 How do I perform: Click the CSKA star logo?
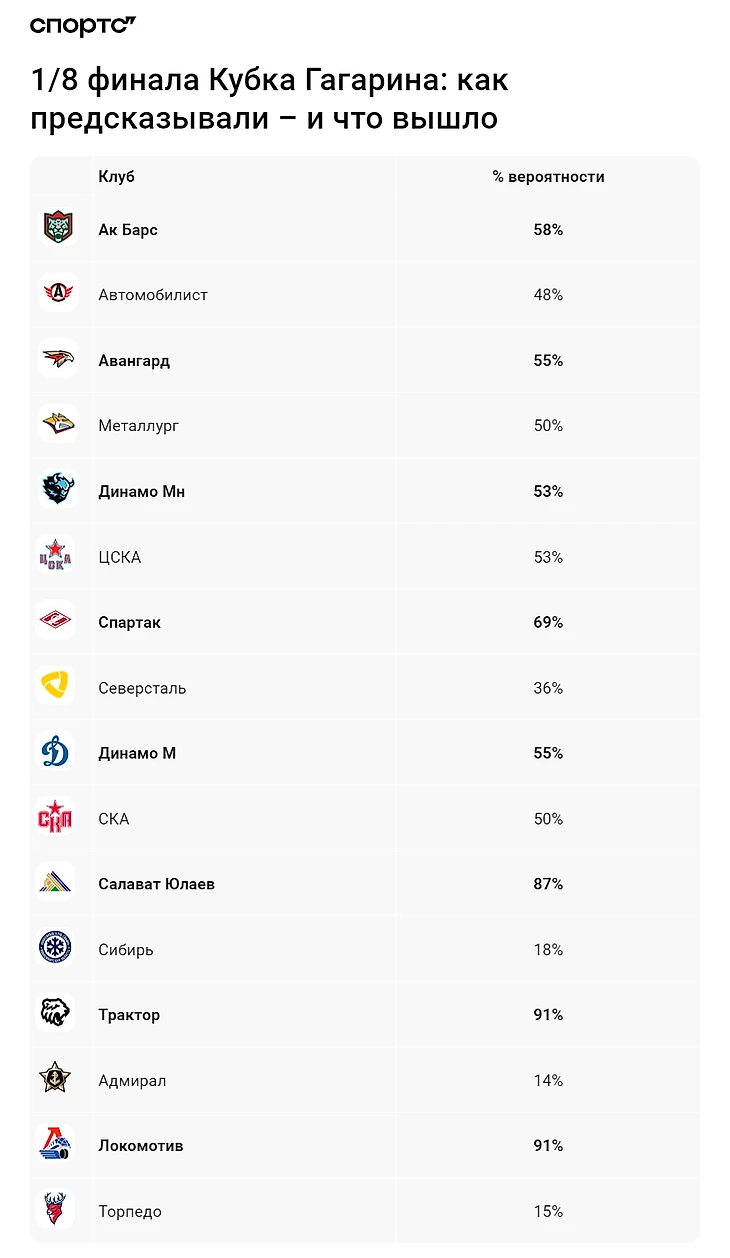pos(56,557)
